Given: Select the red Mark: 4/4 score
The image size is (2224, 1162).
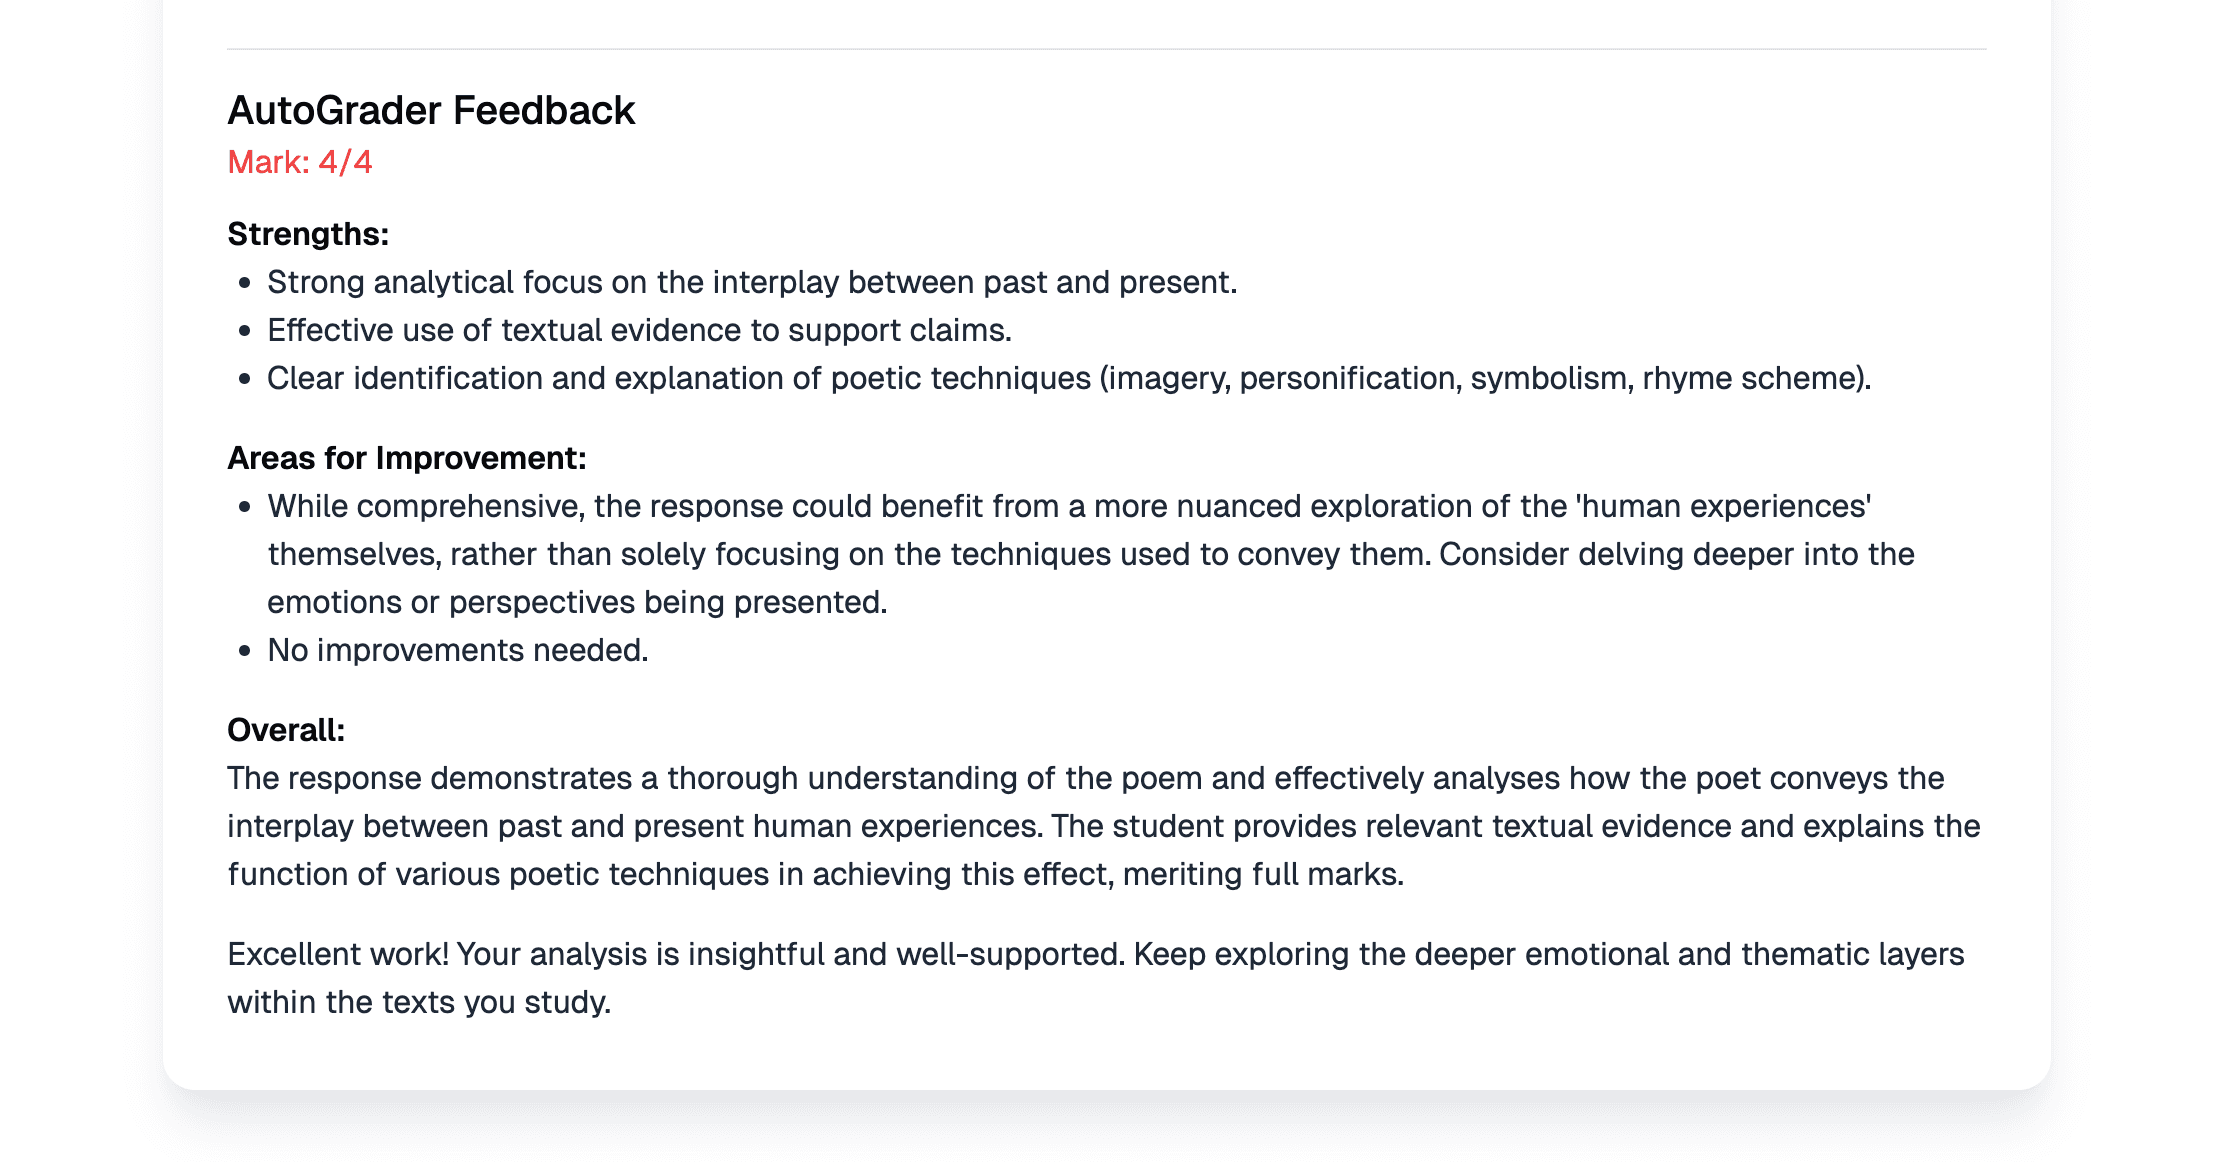Looking at the screenshot, I should coord(300,162).
